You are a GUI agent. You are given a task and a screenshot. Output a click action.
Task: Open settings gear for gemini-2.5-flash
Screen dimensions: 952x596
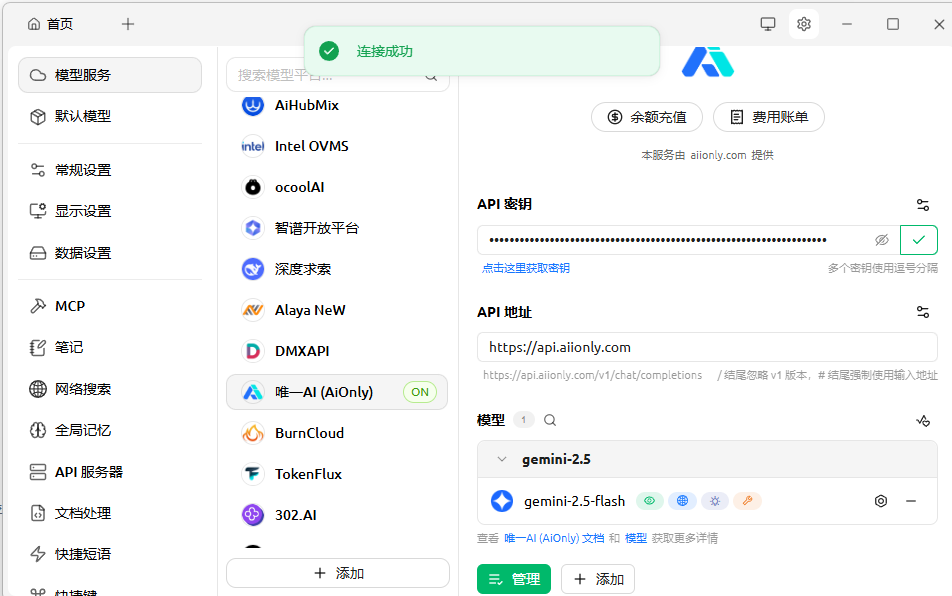[x=881, y=501]
